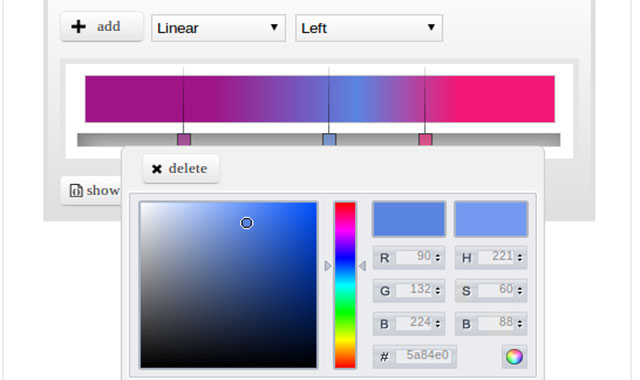Click the saturation brightness picker handle
The image size is (640, 380).
click(247, 223)
